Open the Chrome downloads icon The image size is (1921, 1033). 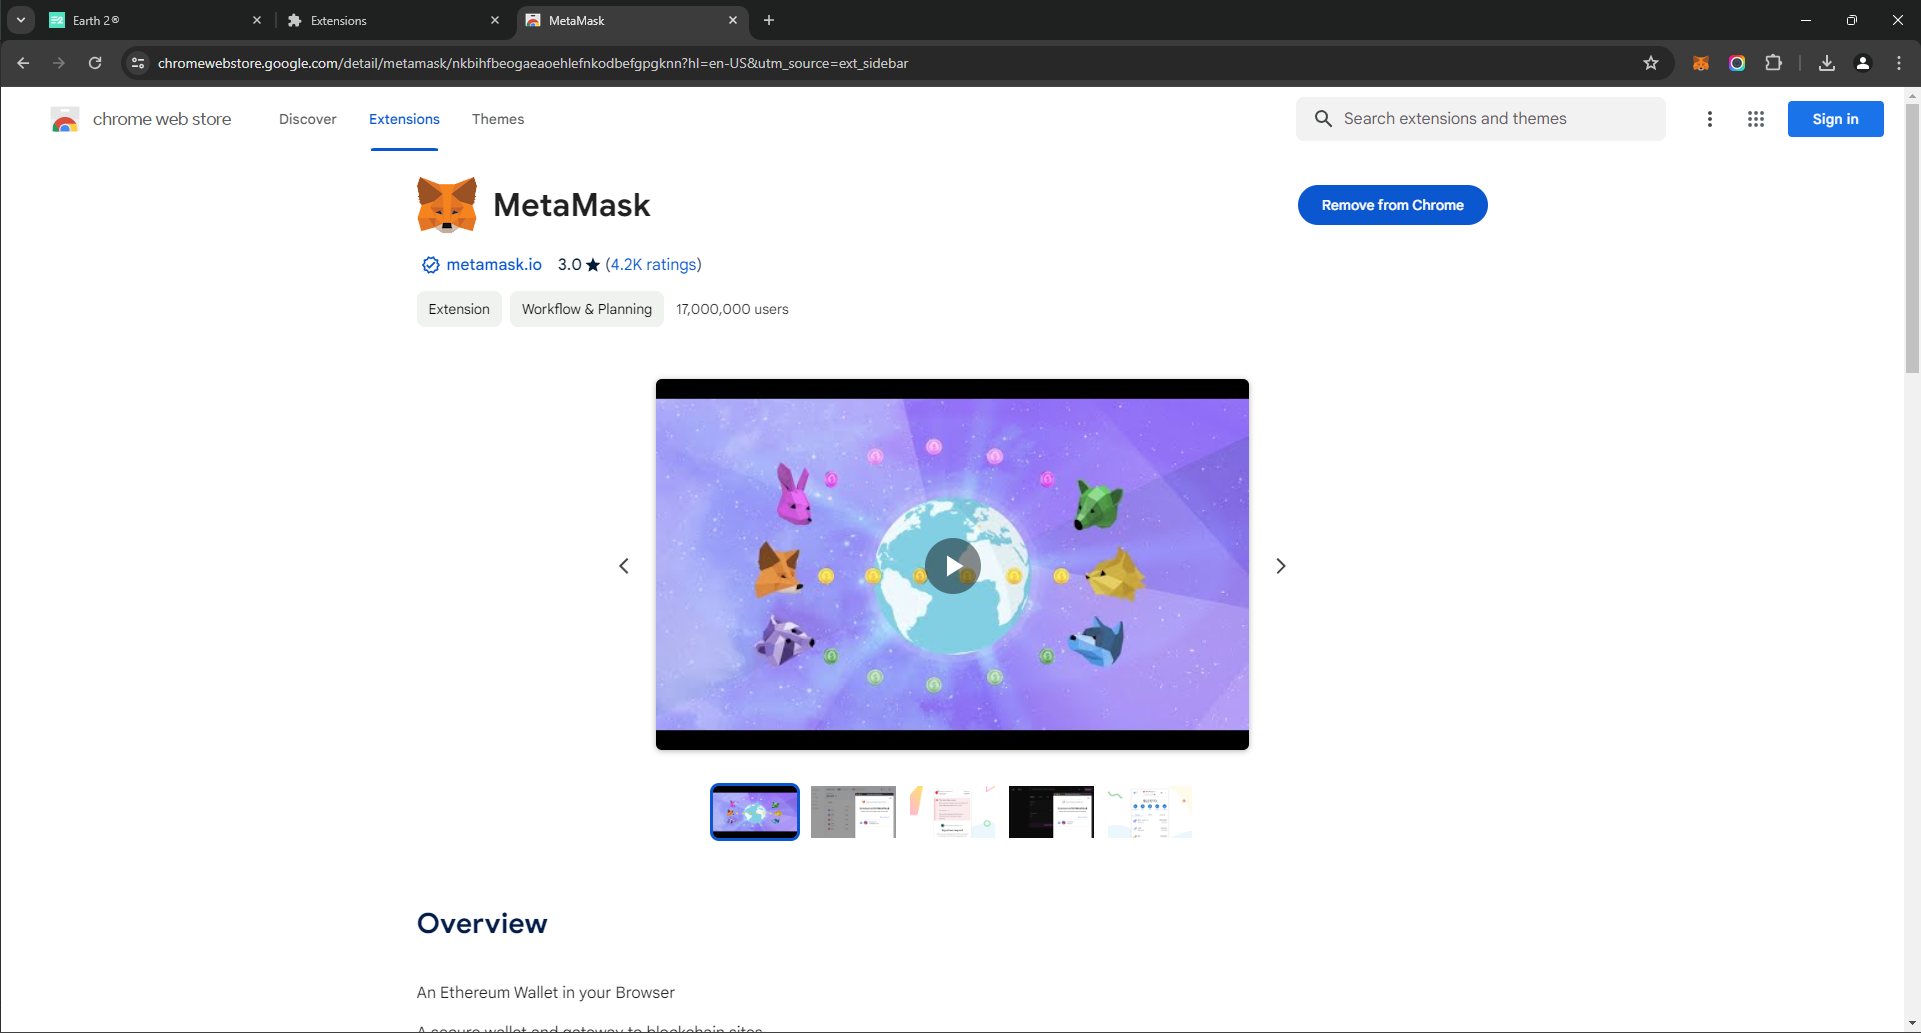[1826, 63]
